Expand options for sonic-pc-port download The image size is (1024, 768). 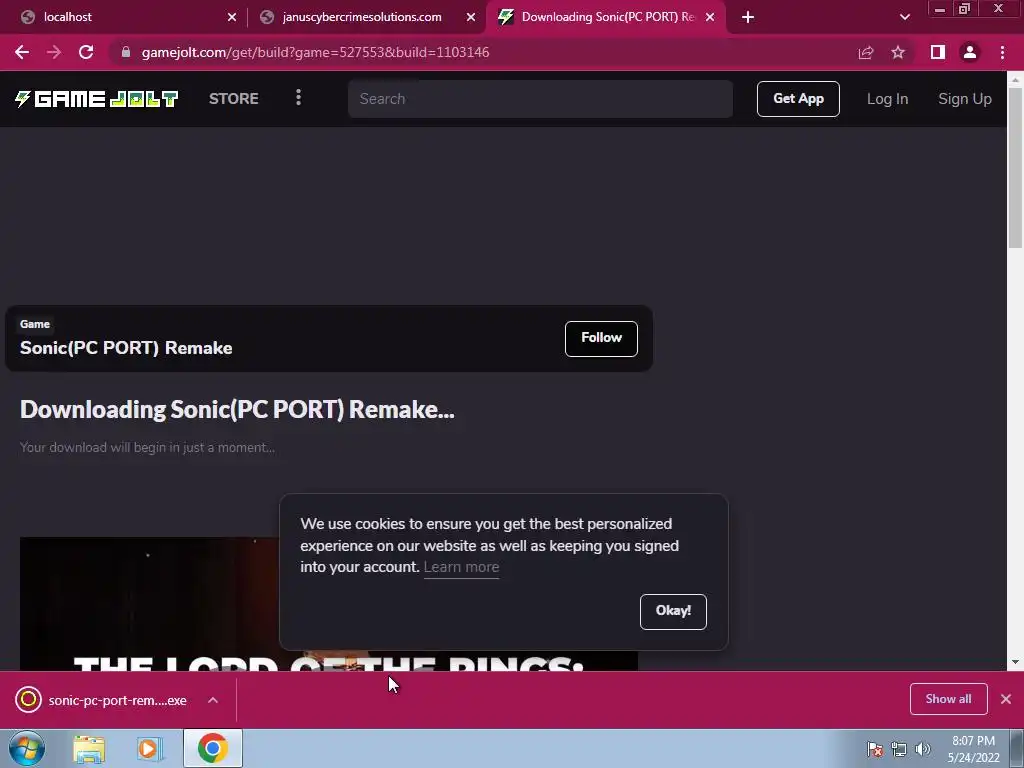[213, 699]
